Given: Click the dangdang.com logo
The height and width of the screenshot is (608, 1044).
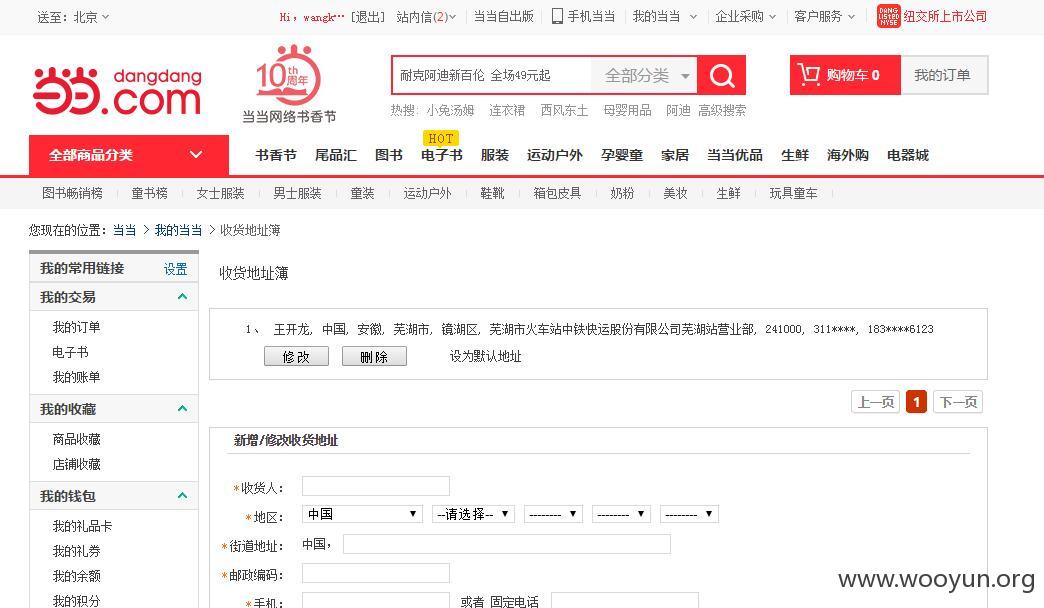Looking at the screenshot, I should pyautogui.click(x=117, y=91).
